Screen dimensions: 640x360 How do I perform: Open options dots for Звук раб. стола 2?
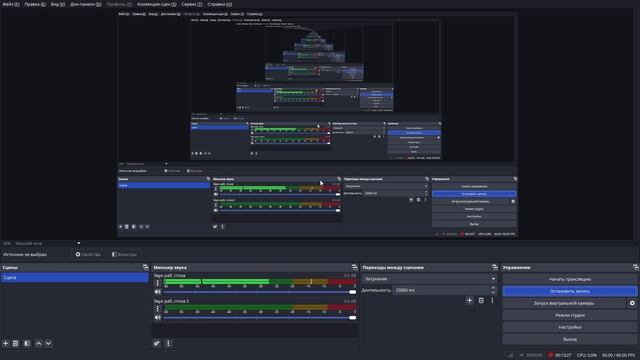158,309
